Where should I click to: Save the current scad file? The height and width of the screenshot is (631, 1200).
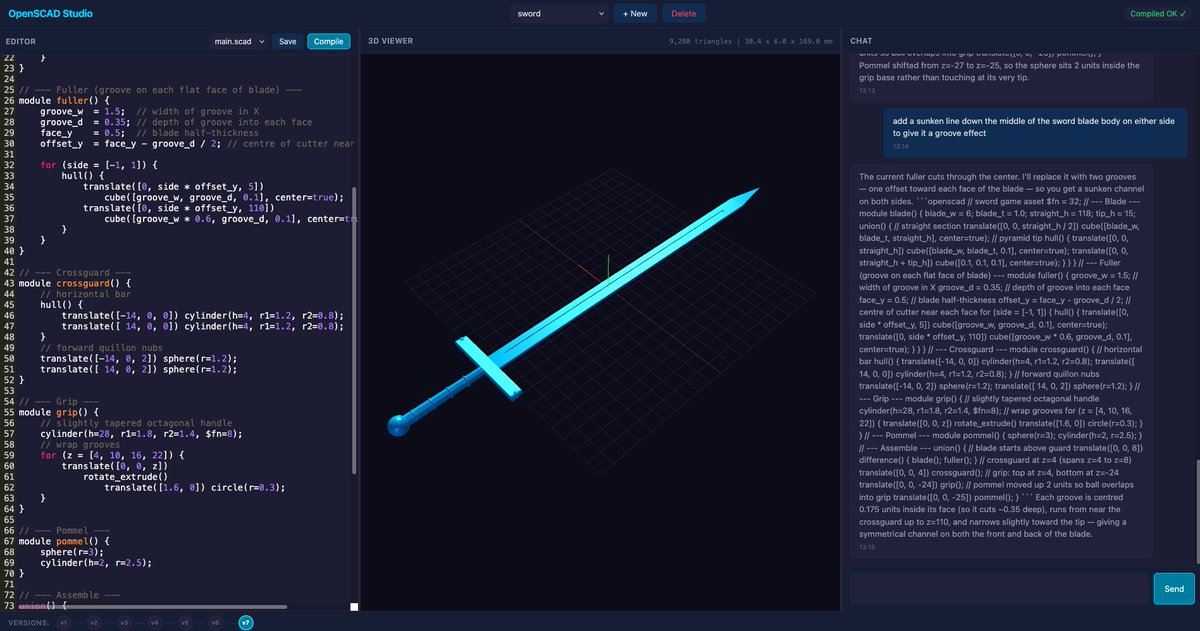pyautogui.click(x=287, y=41)
